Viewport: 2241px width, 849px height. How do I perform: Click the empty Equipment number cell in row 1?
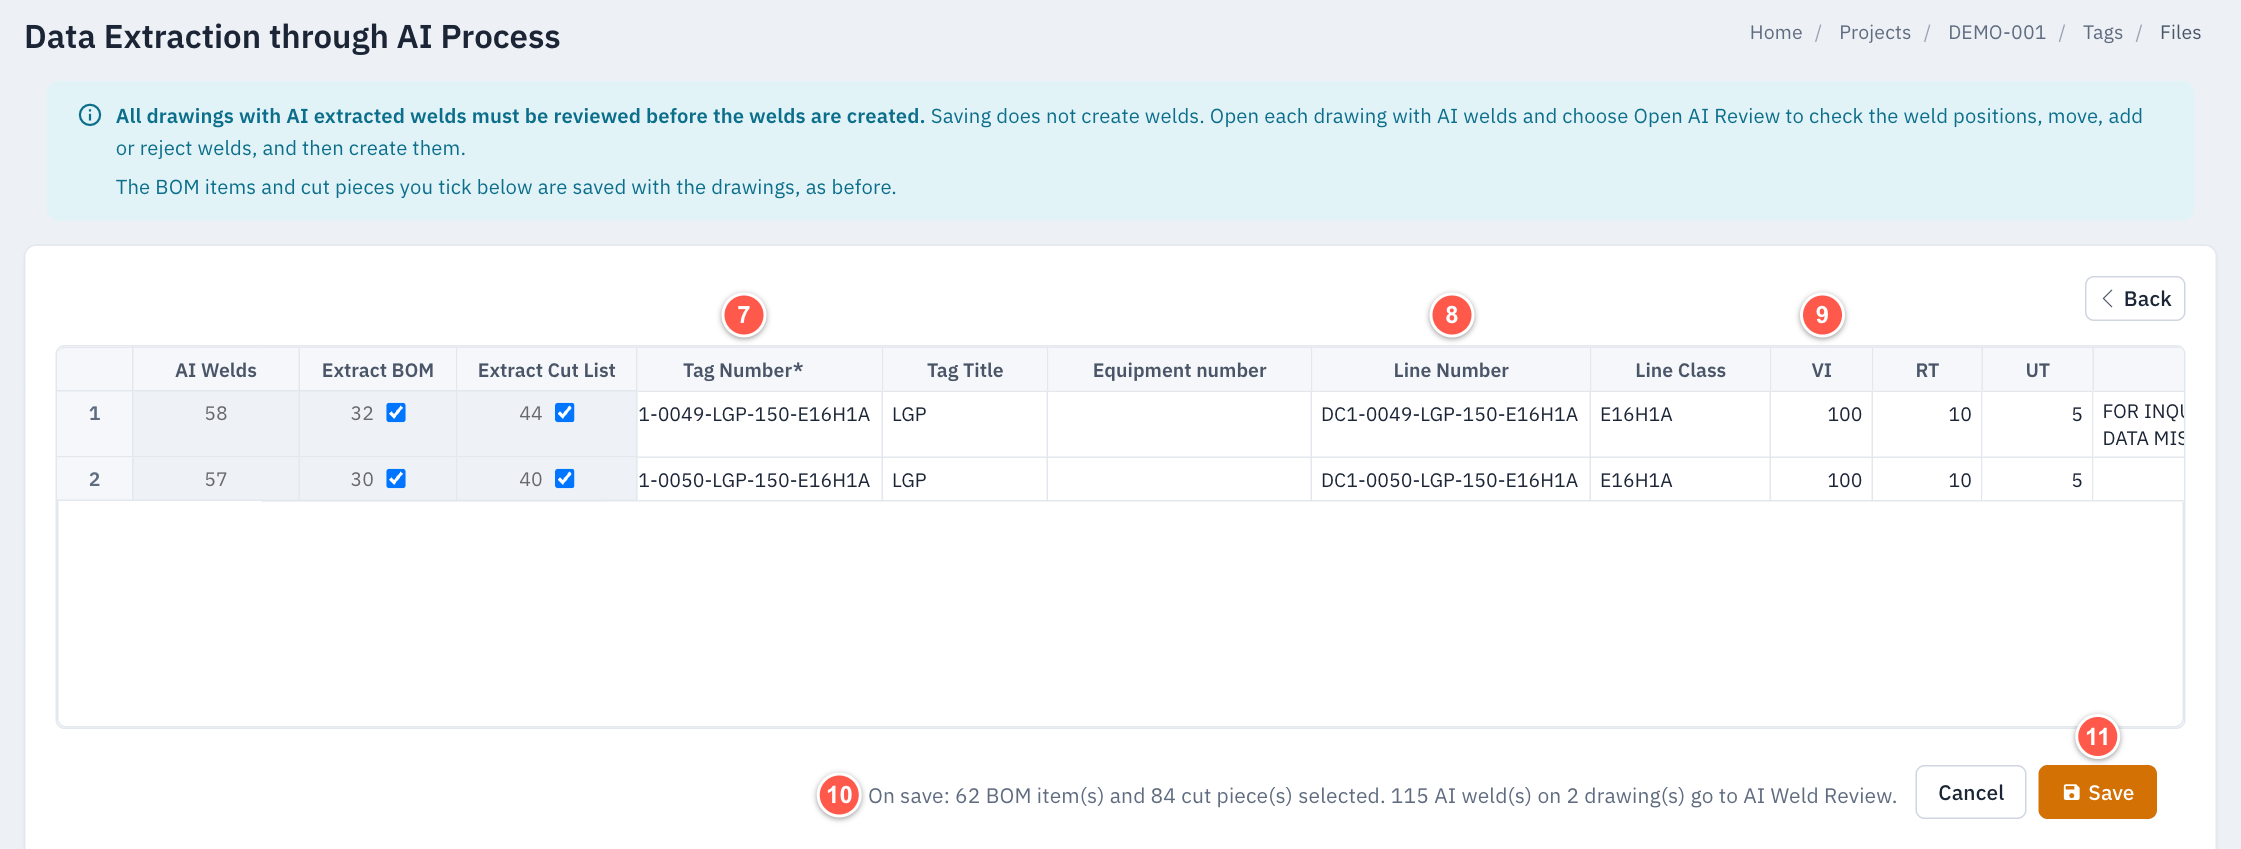[1180, 424]
